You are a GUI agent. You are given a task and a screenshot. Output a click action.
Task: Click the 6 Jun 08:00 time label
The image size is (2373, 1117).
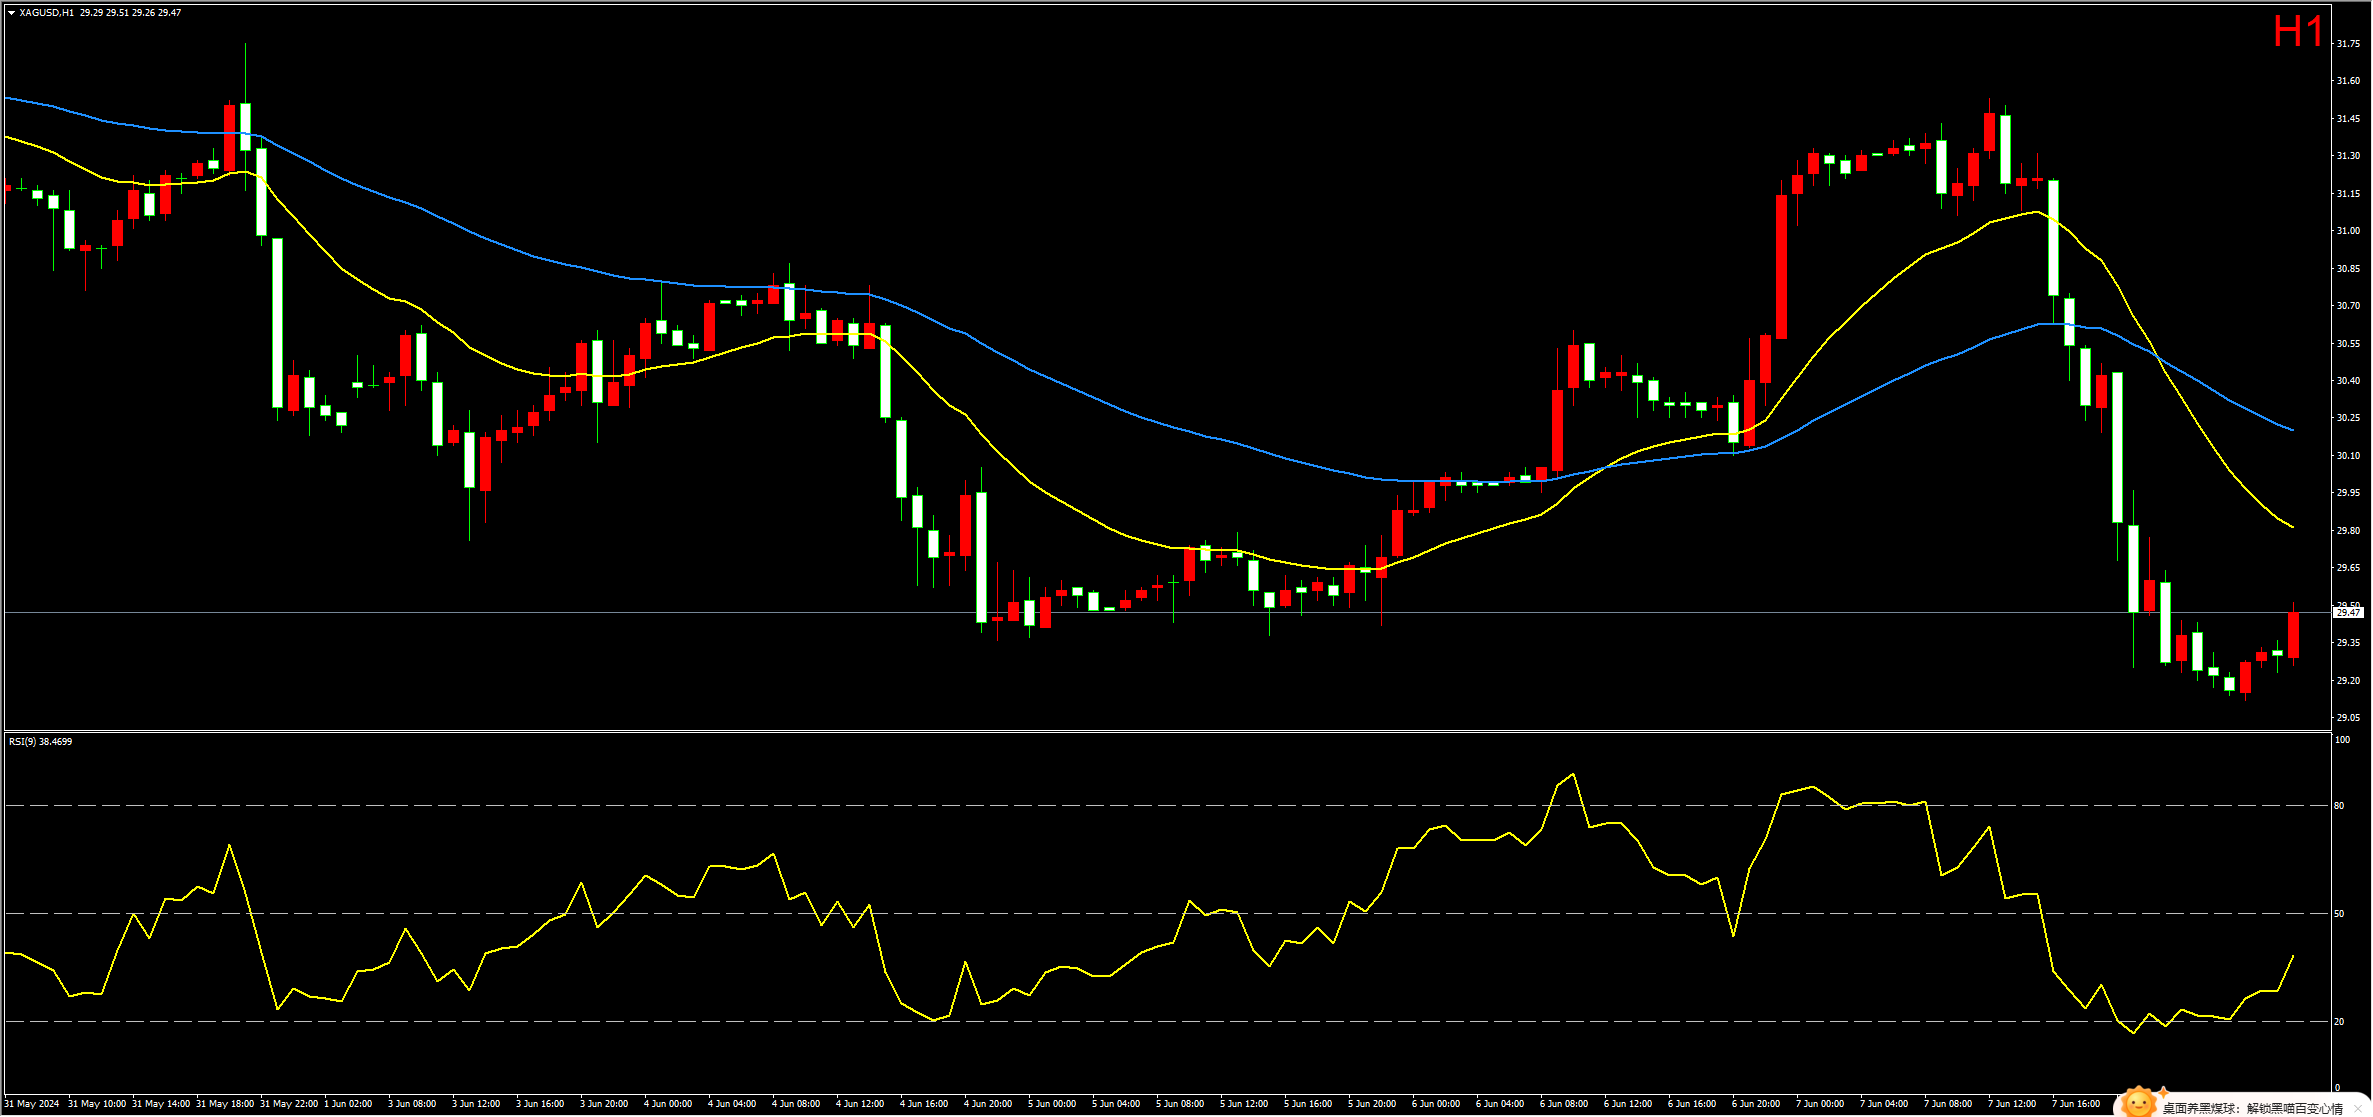pyautogui.click(x=1564, y=1104)
